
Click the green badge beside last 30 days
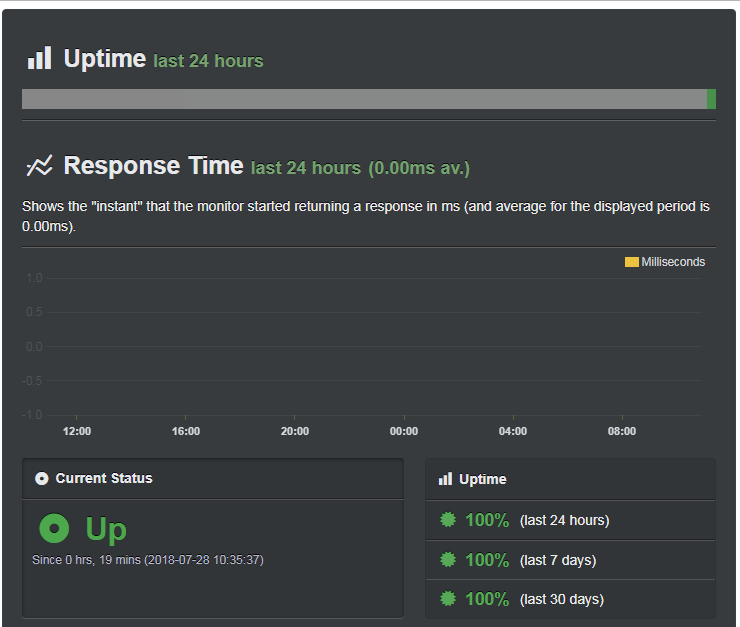coord(448,599)
